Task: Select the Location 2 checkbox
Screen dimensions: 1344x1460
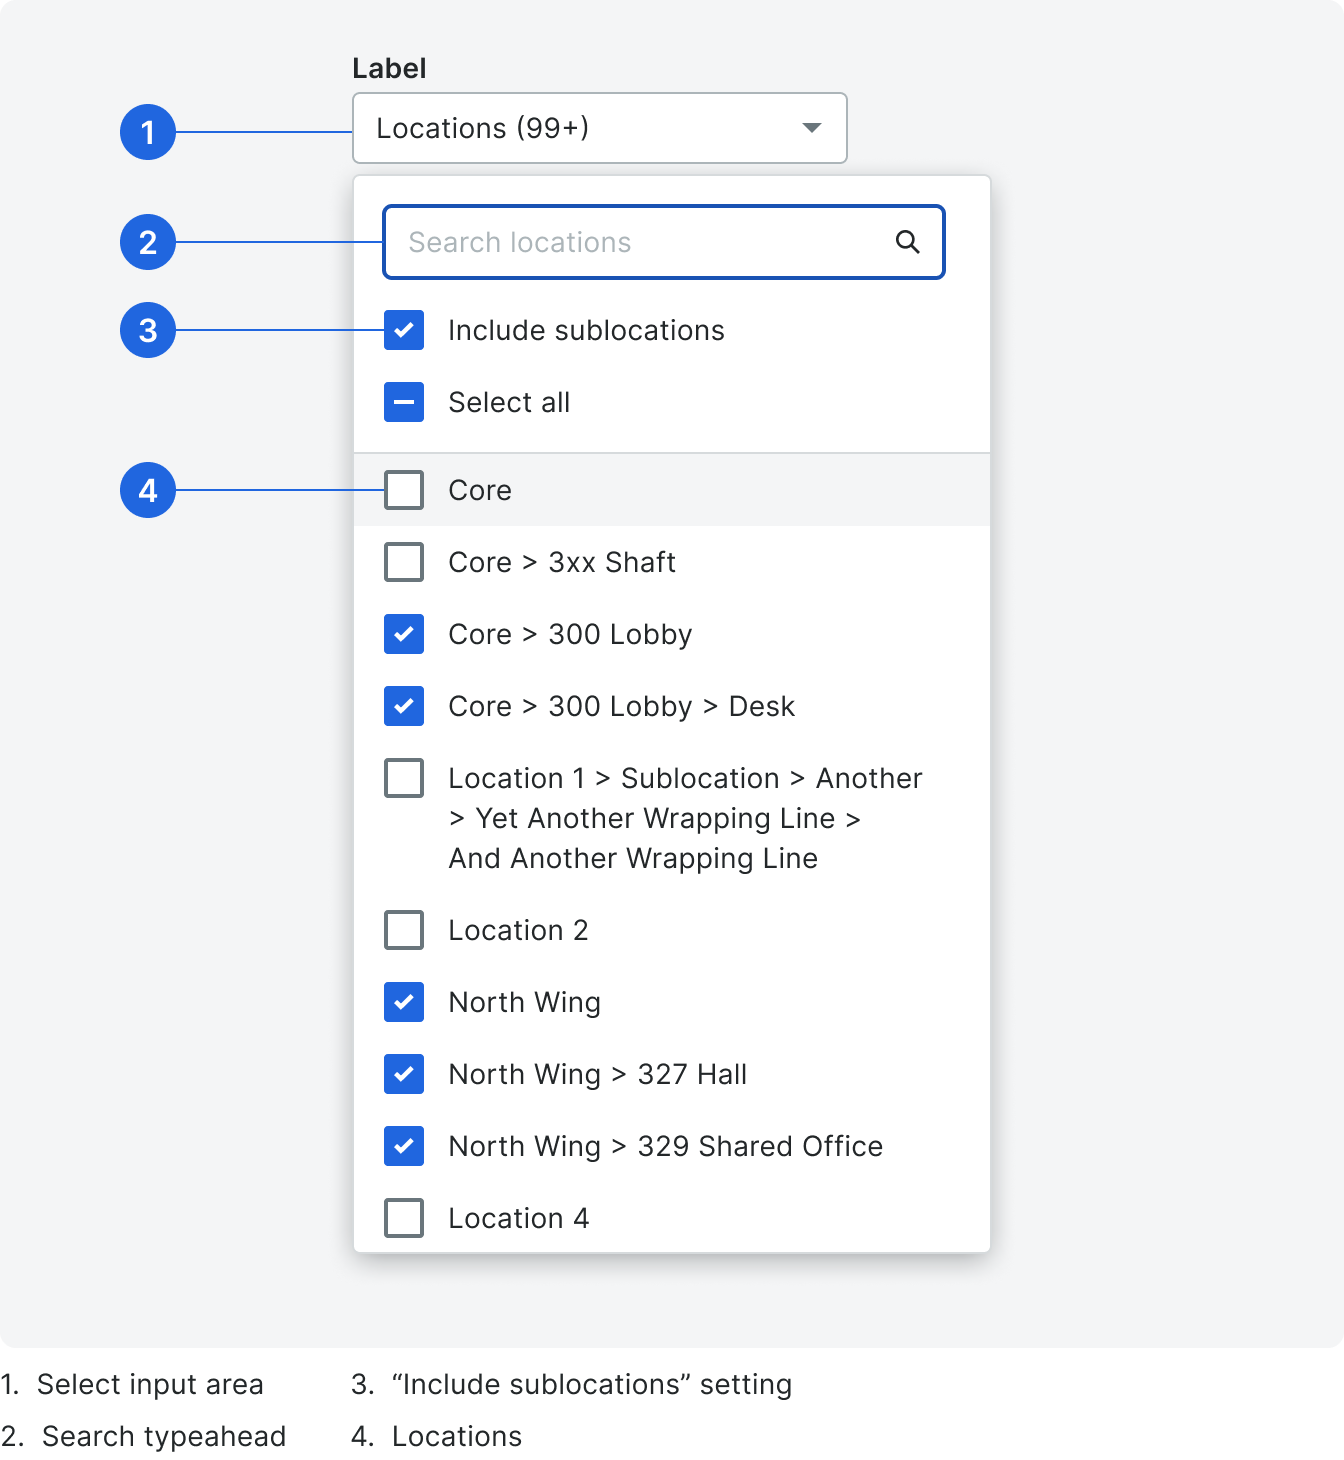Action: coord(404,930)
